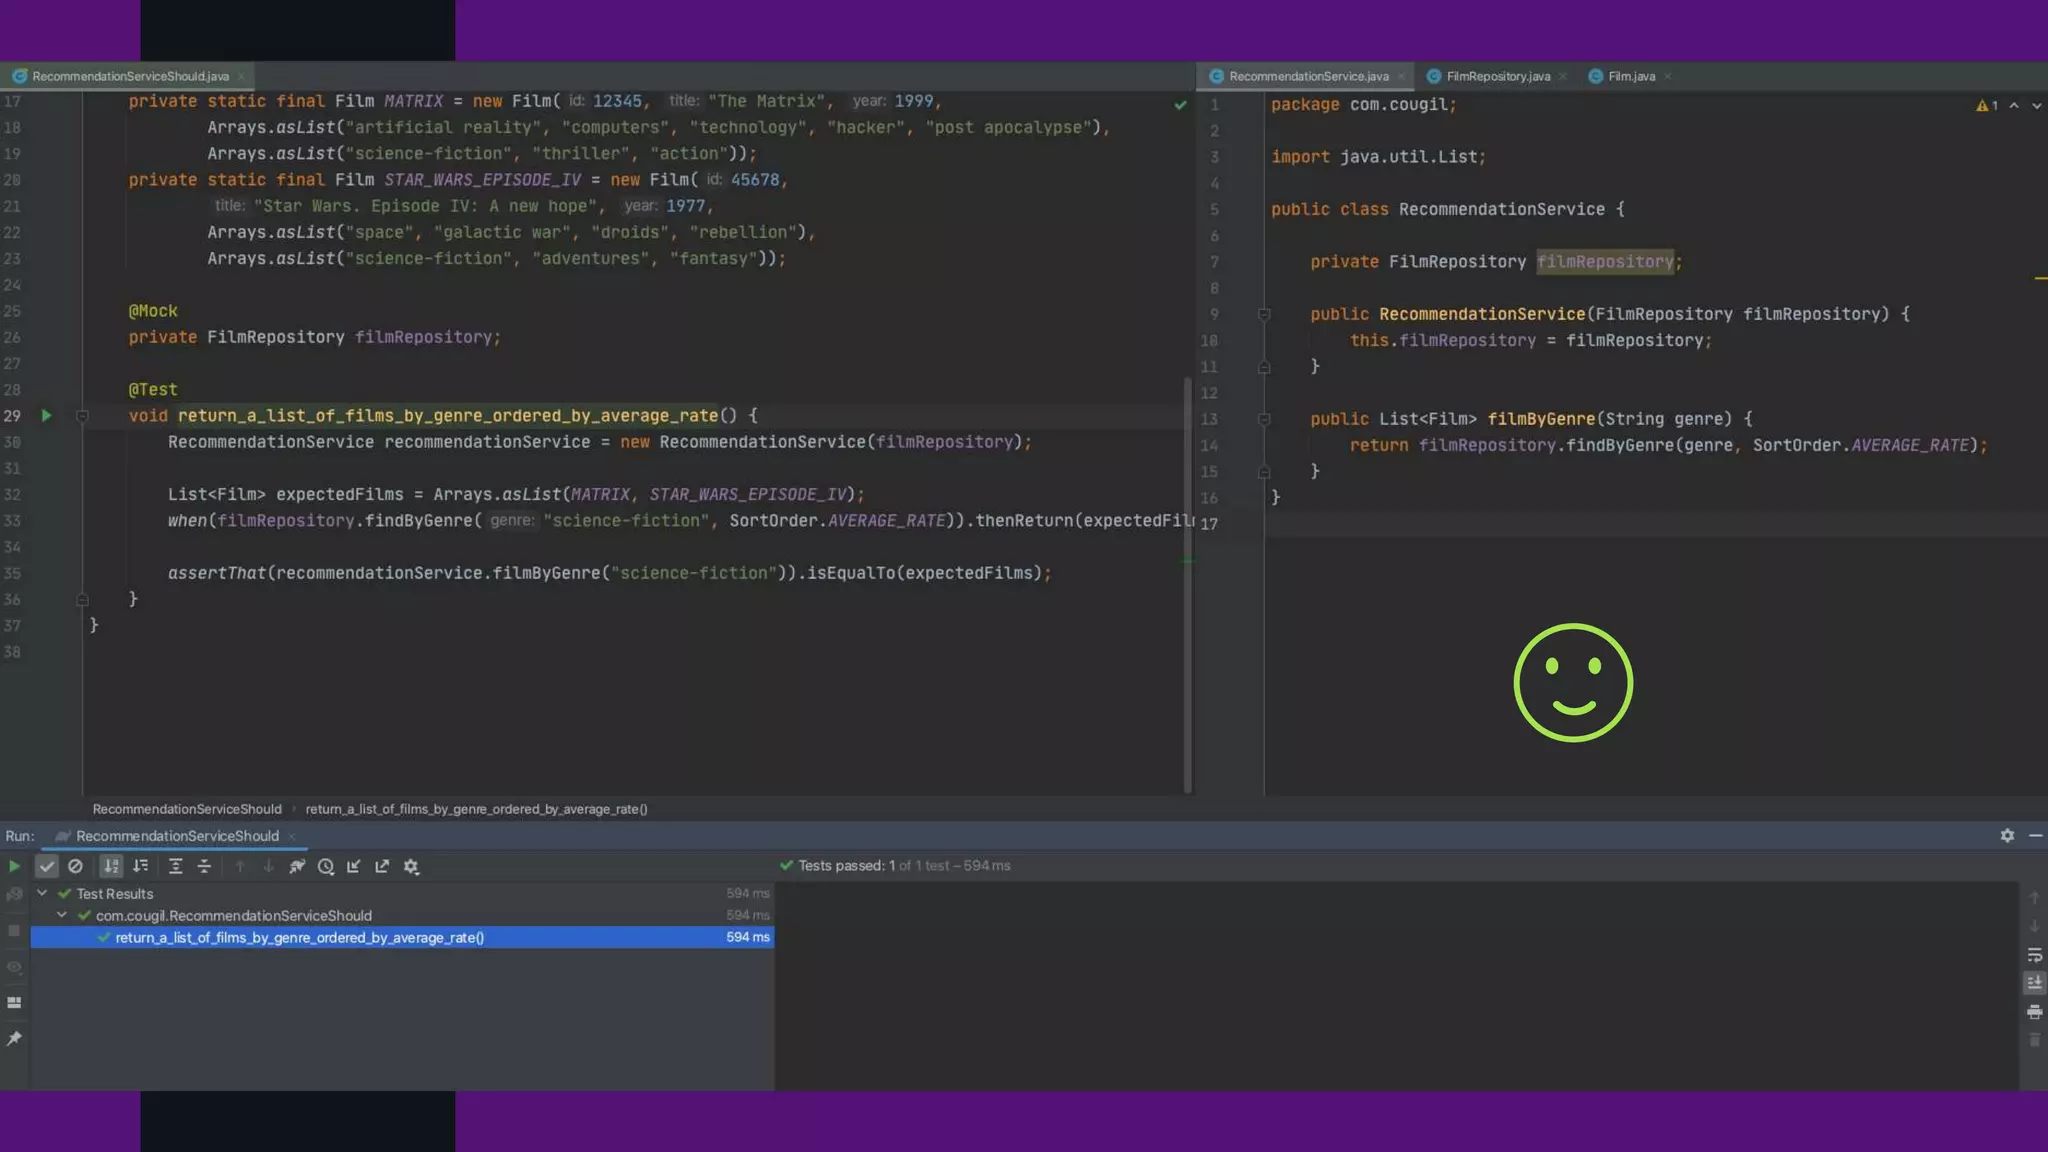The height and width of the screenshot is (1152, 2048).
Task: Switch to the FilmRepository.java tab
Action: pos(1497,77)
